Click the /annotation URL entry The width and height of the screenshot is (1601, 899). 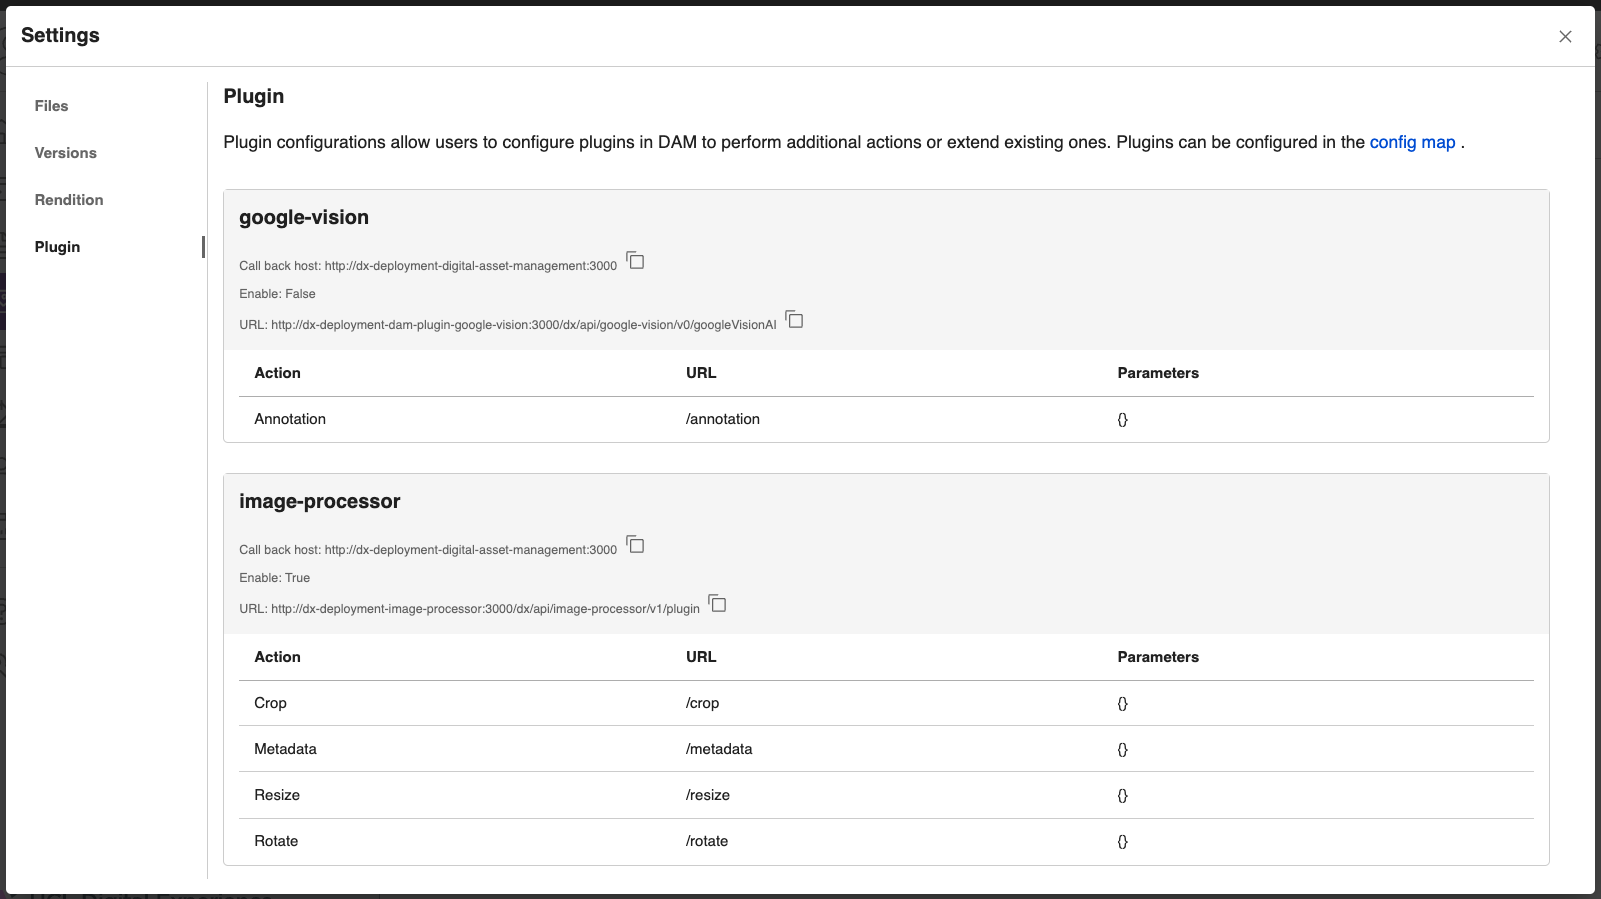(722, 419)
